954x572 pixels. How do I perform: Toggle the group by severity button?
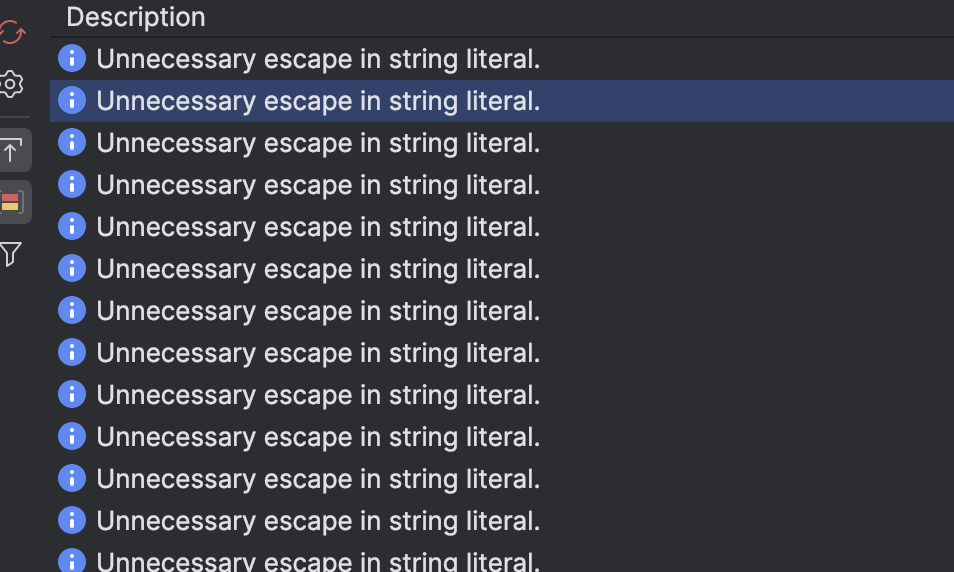(x=11, y=202)
